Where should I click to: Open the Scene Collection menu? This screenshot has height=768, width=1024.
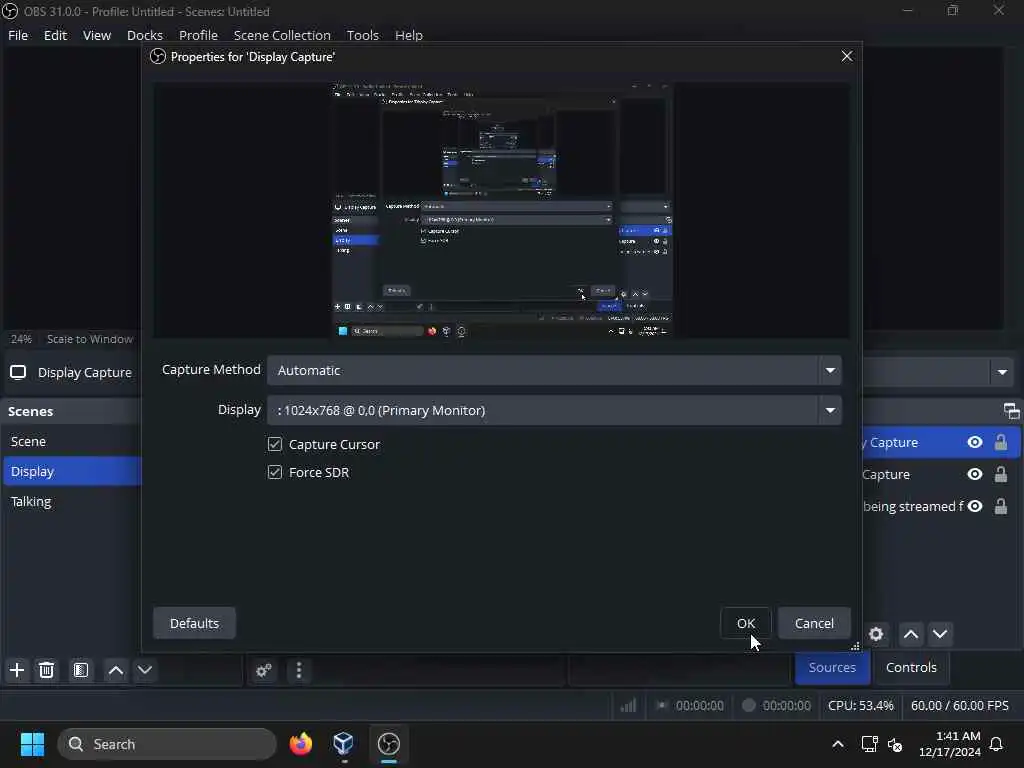[282, 35]
